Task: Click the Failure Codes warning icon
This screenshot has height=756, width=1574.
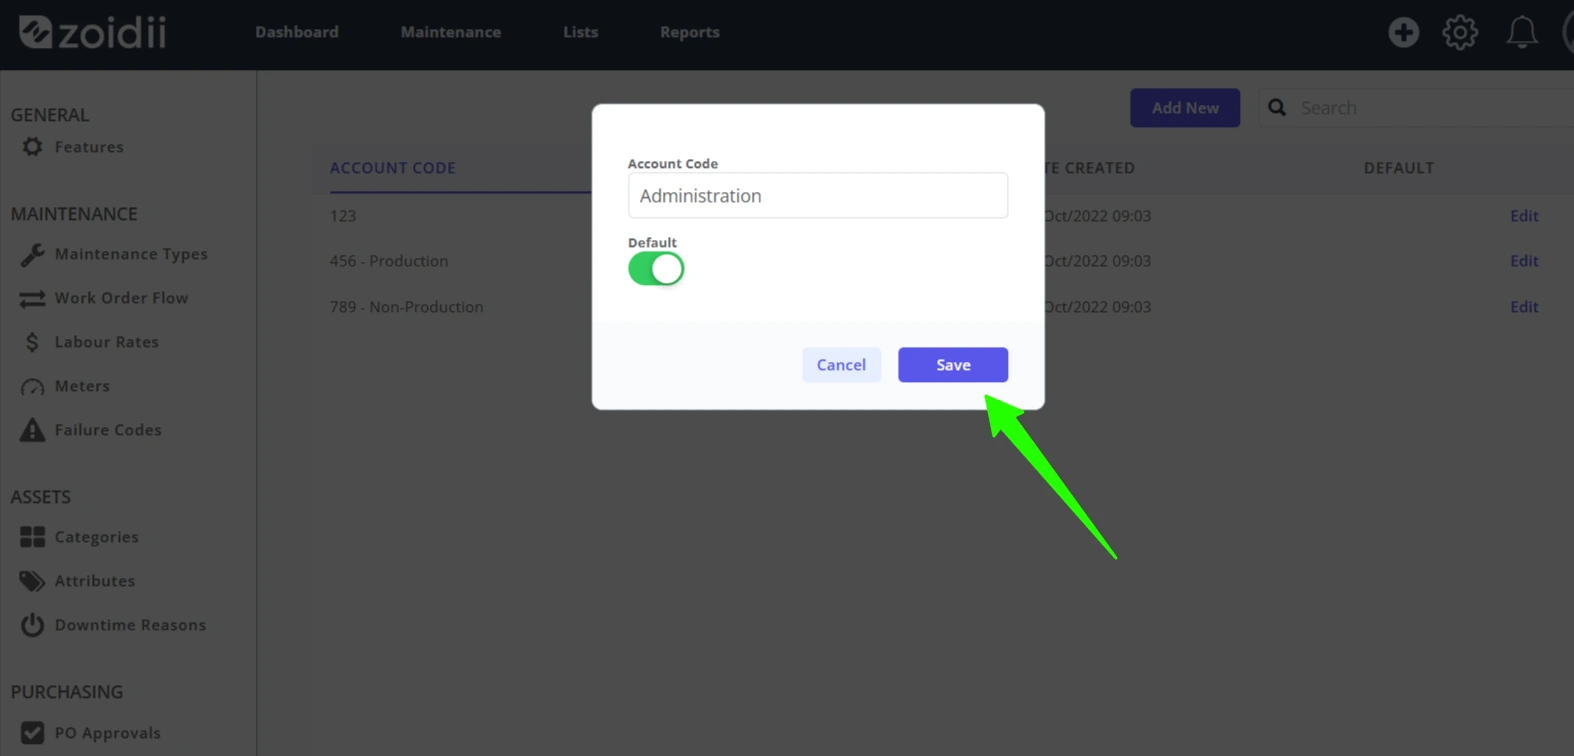Action: click(32, 430)
